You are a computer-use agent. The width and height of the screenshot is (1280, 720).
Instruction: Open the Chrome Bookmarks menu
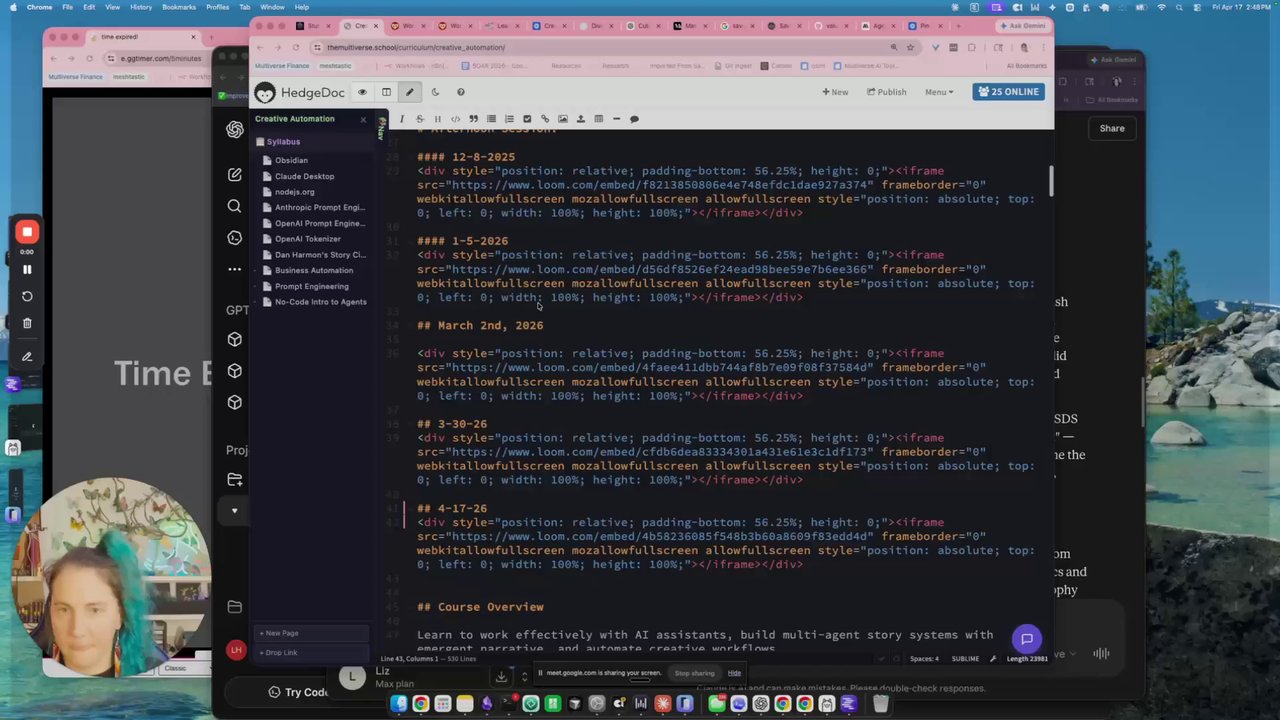tap(179, 7)
